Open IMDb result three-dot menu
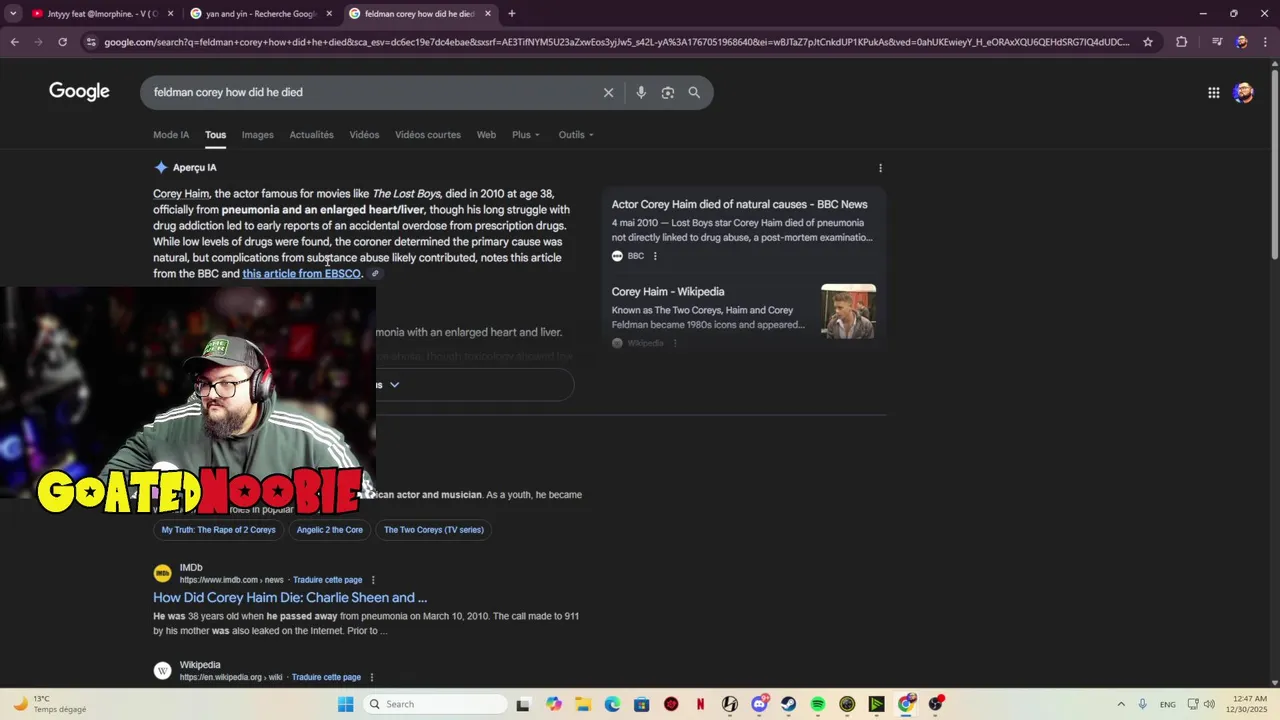Screen dimensions: 1280x720 [x=373, y=580]
